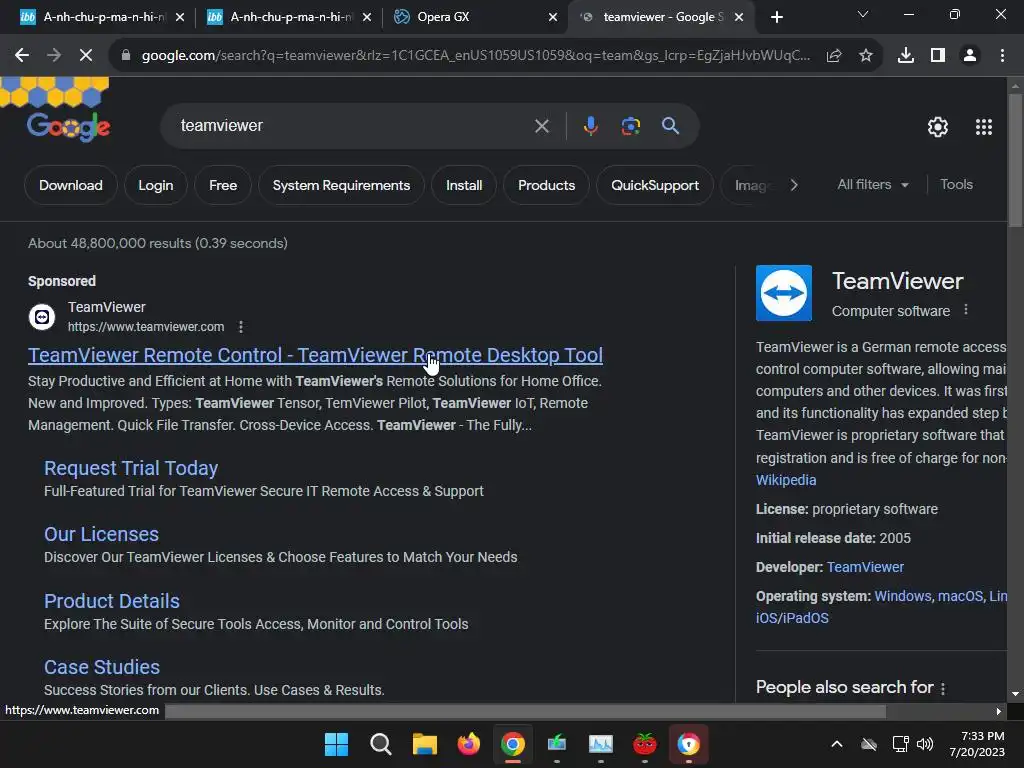Screen dimensions: 1024x768
Task: Close the Opera GX tab
Action: coord(552,18)
